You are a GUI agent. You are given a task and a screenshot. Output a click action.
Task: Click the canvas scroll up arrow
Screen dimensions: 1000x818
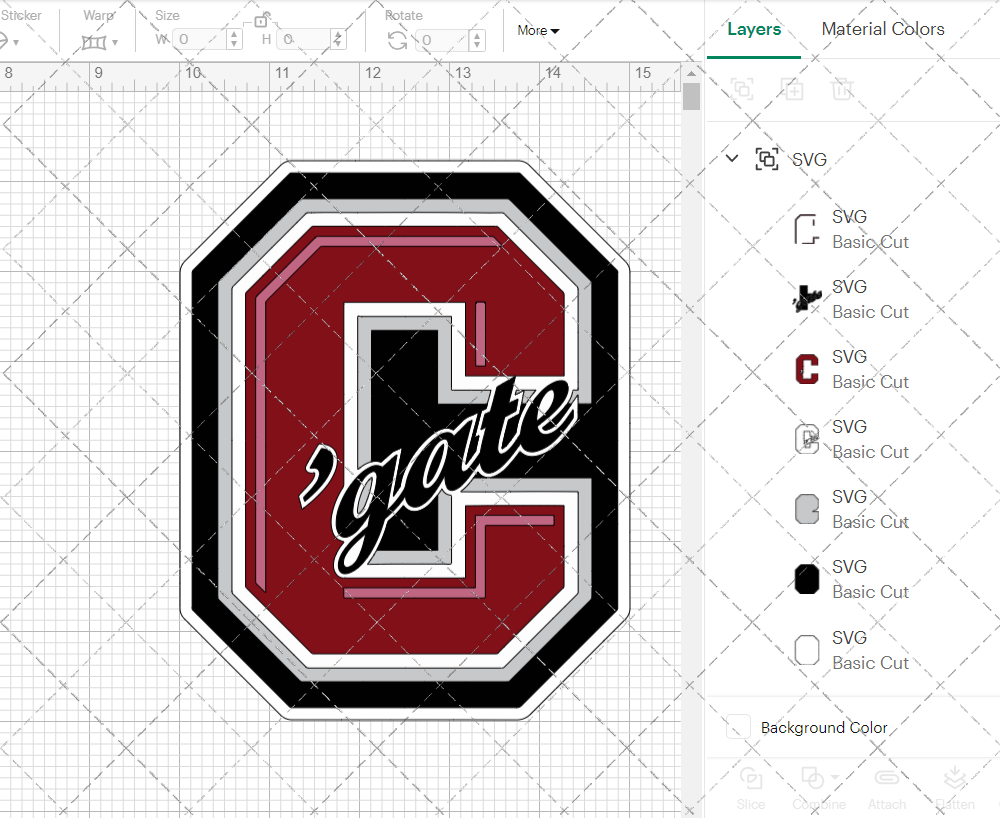point(691,73)
